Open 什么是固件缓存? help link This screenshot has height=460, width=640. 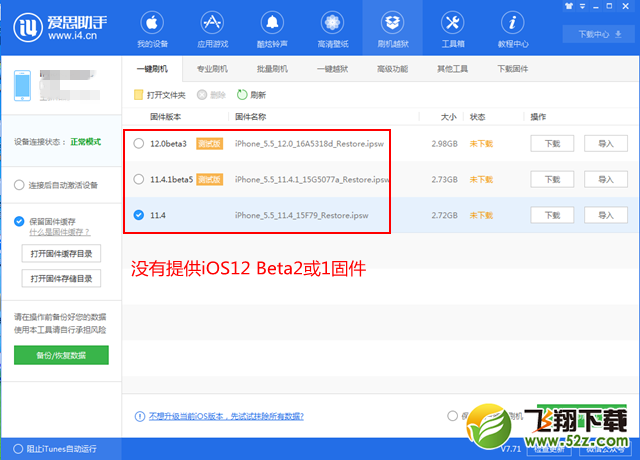tap(60, 232)
